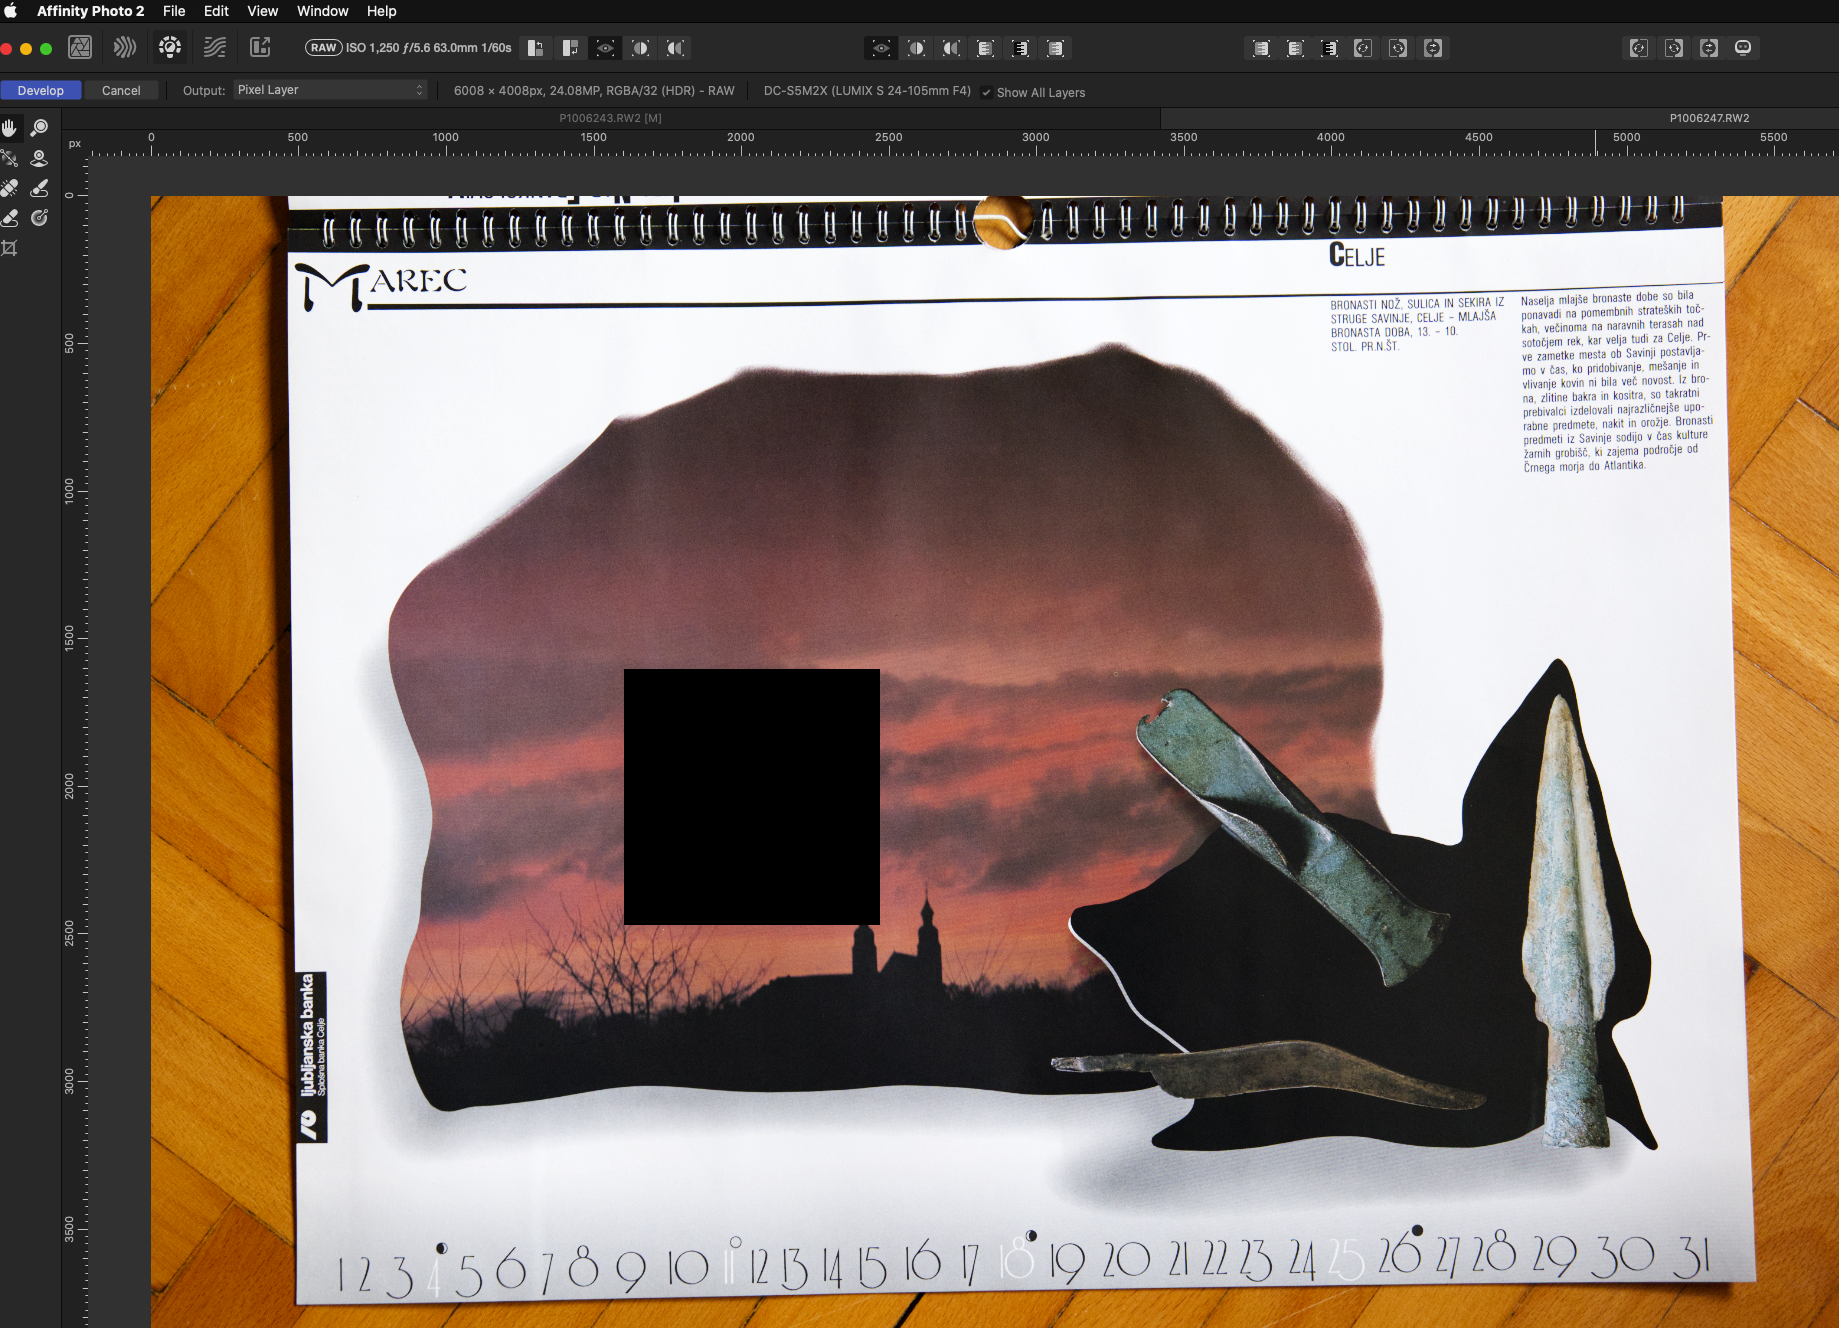This screenshot has height=1328, width=1839.
Task: Click the DC-S5M2X camera lens info text
Action: pos(867,90)
